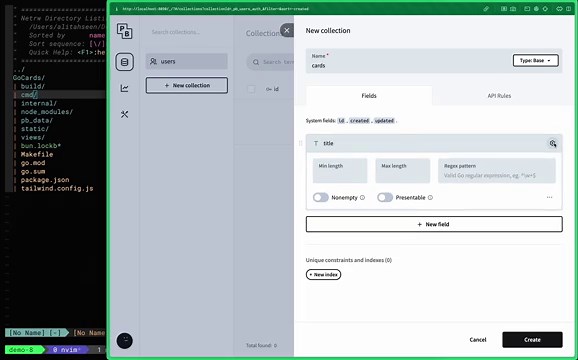Select 'go.sum' in the nvim listing
The image size is (578, 360).
[33, 171]
